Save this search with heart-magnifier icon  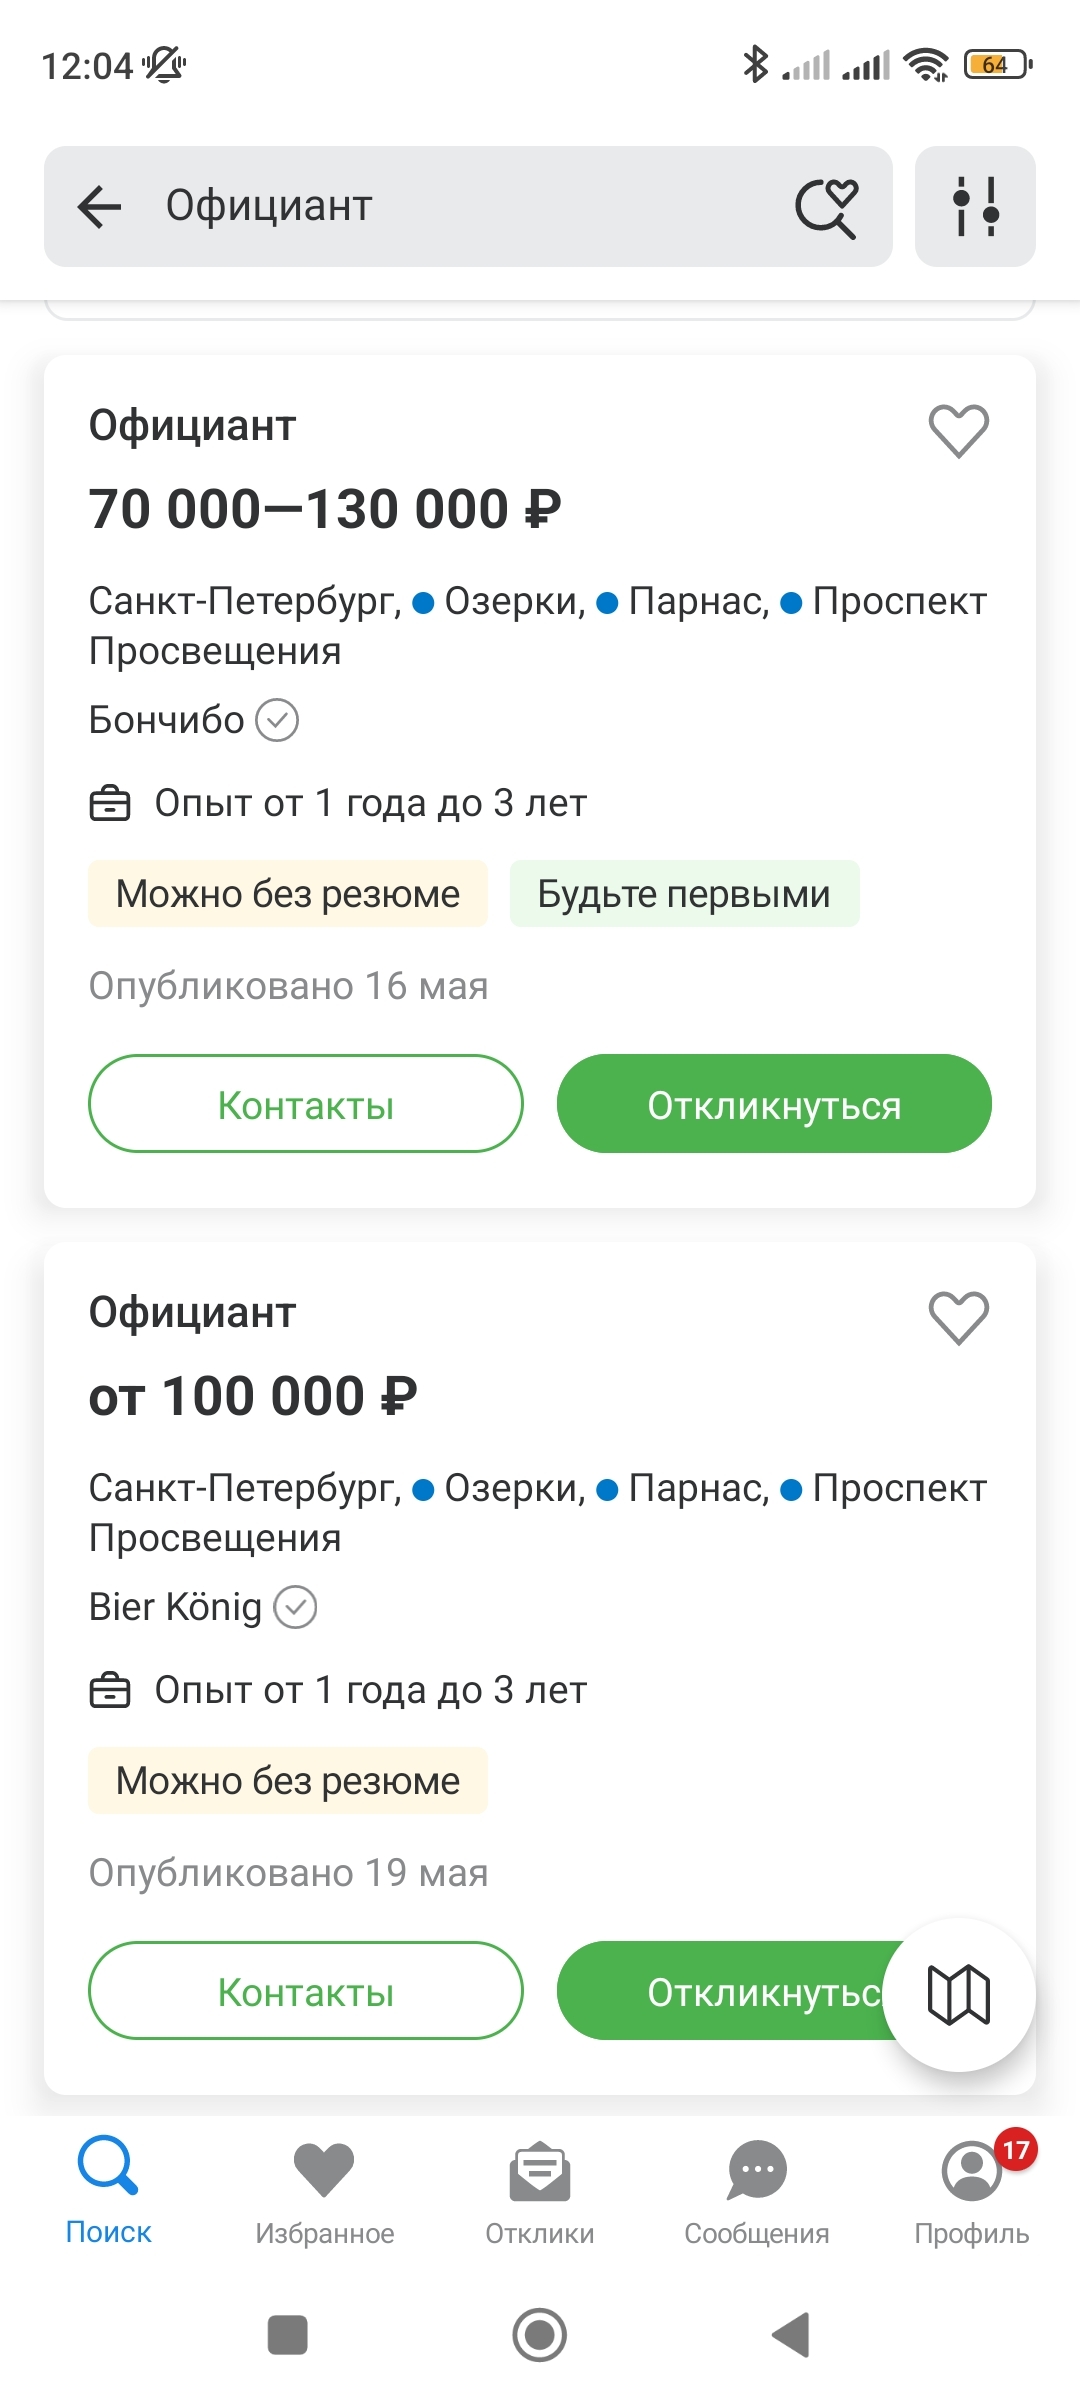826,207
